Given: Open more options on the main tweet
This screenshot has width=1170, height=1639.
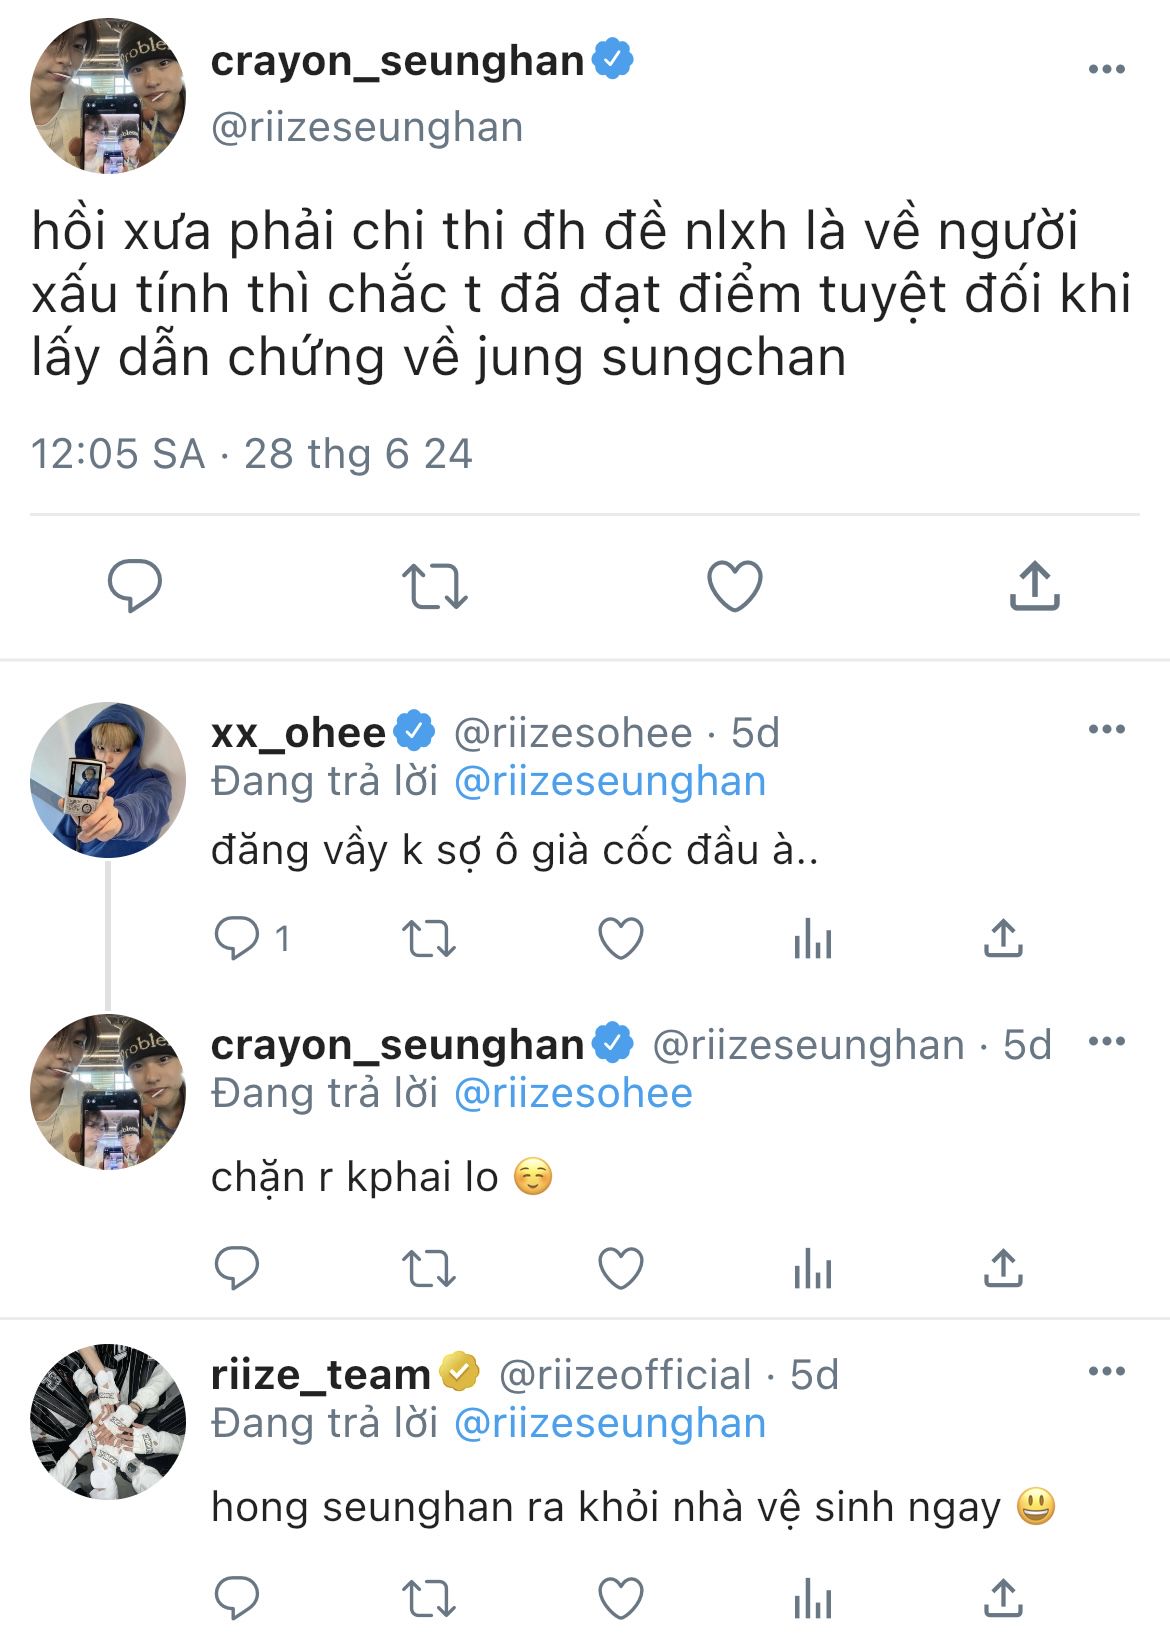Looking at the screenshot, I should [1106, 69].
